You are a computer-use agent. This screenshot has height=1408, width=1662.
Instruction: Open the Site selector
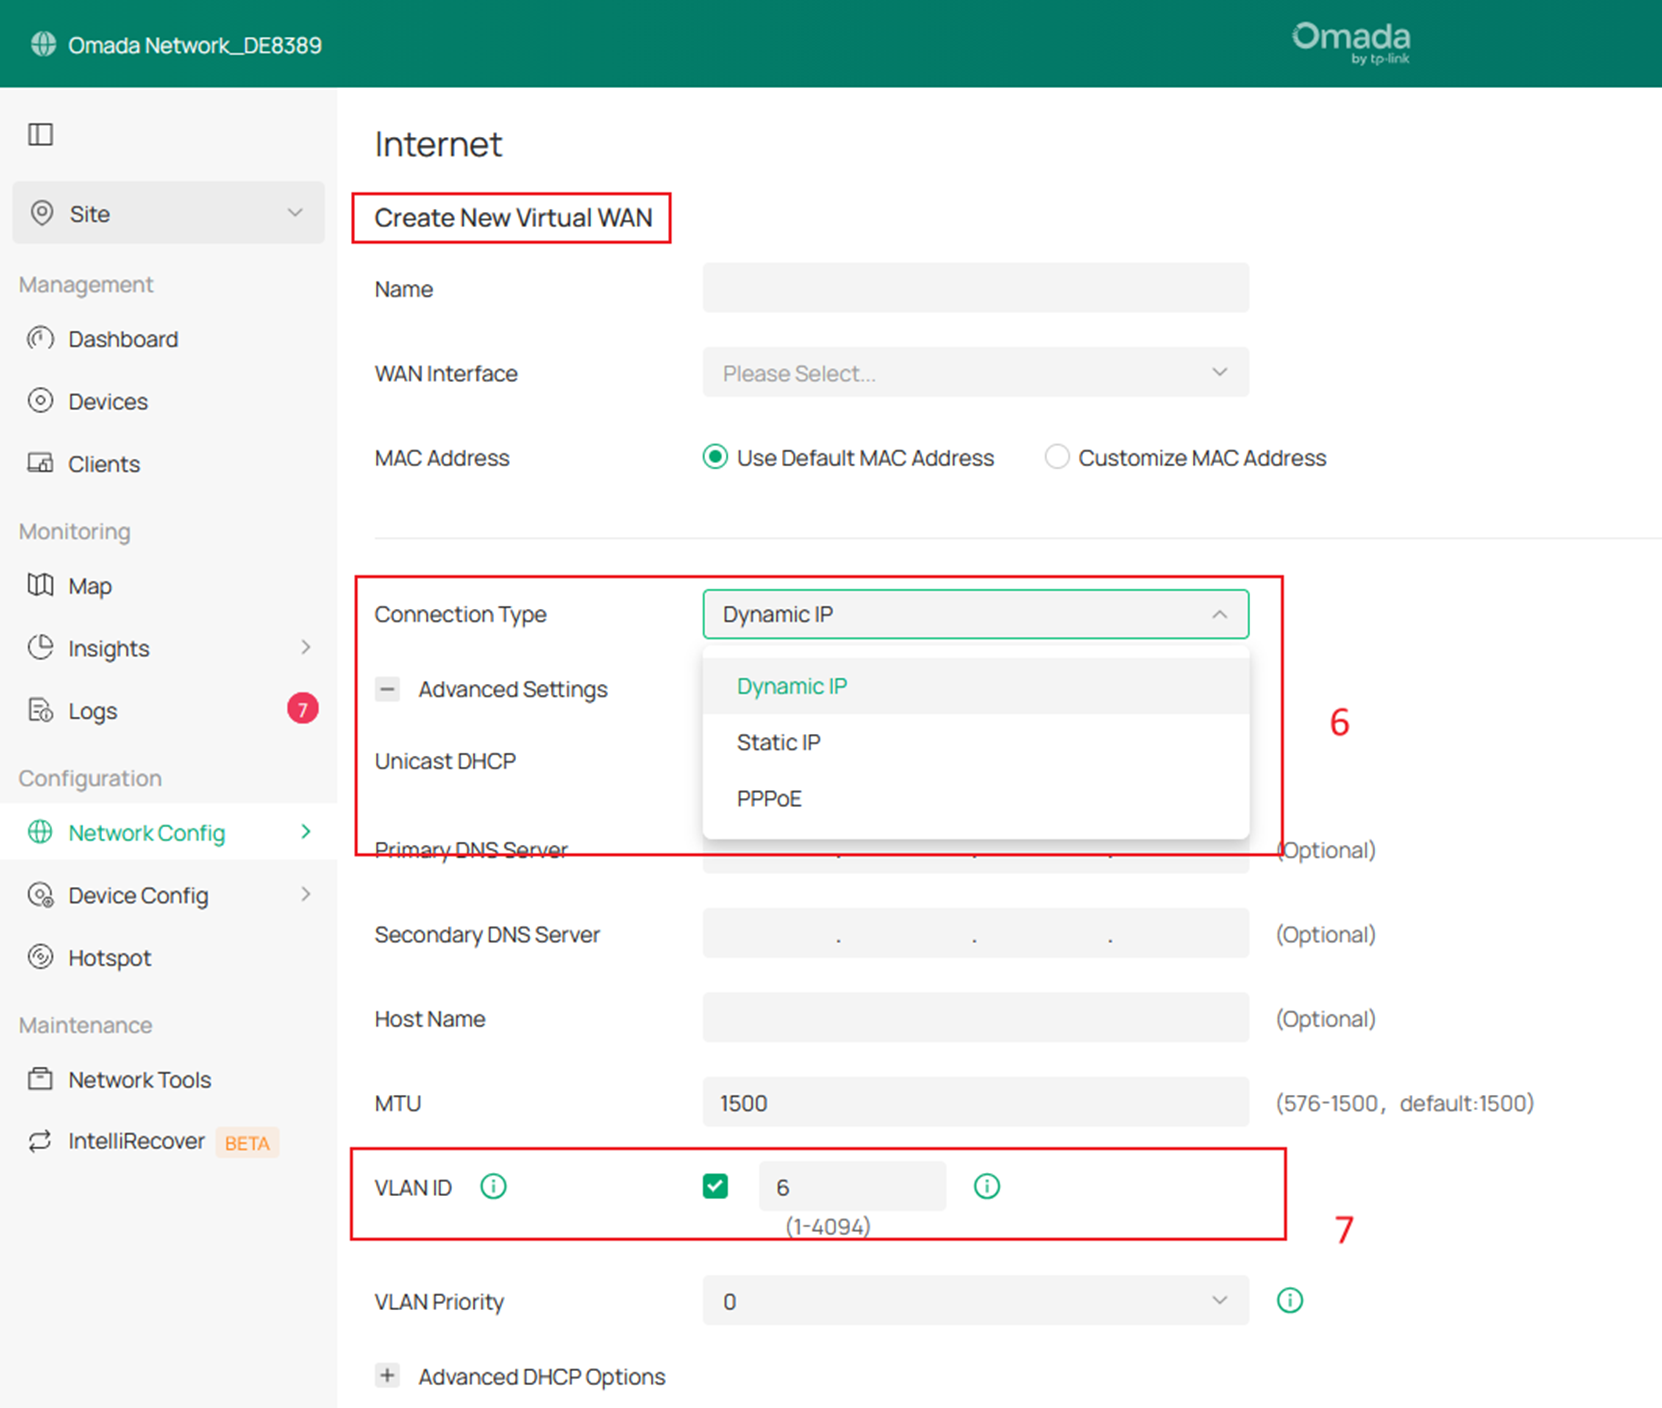click(167, 213)
